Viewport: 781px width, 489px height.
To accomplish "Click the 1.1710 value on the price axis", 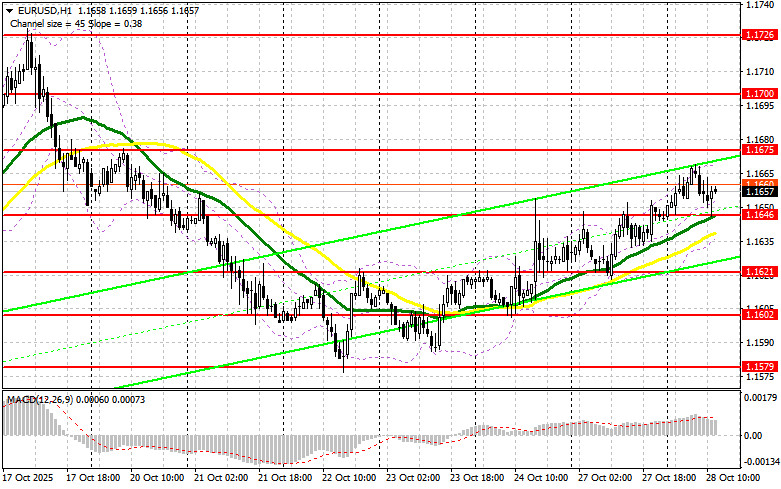I will click(761, 72).
